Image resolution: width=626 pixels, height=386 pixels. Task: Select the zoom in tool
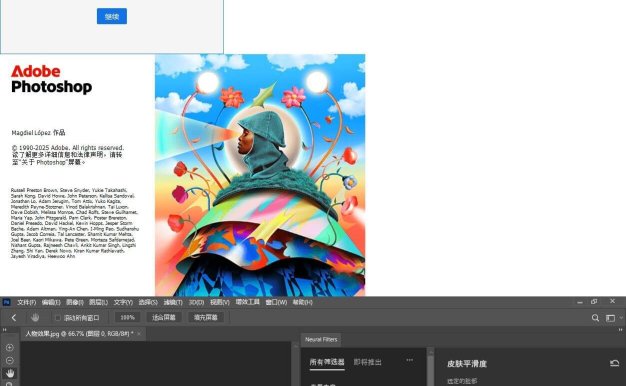pyautogui.click(x=10, y=348)
